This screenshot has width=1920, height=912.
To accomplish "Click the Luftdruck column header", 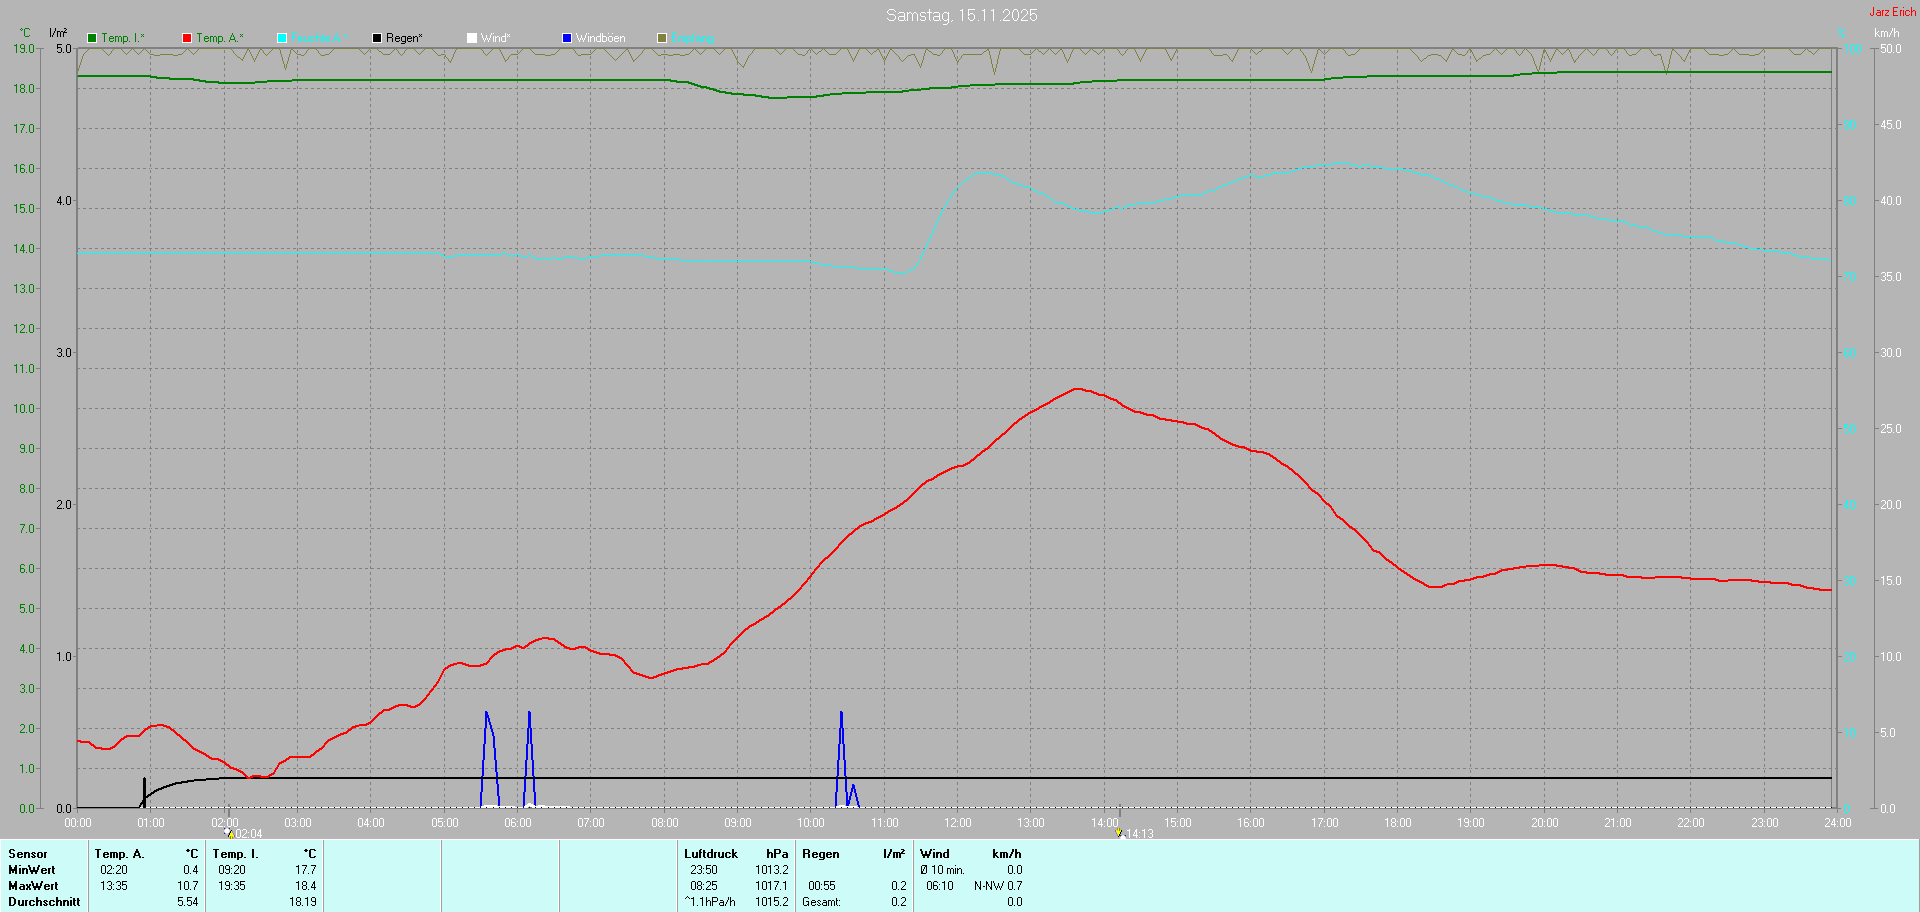I will (x=711, y=854).
